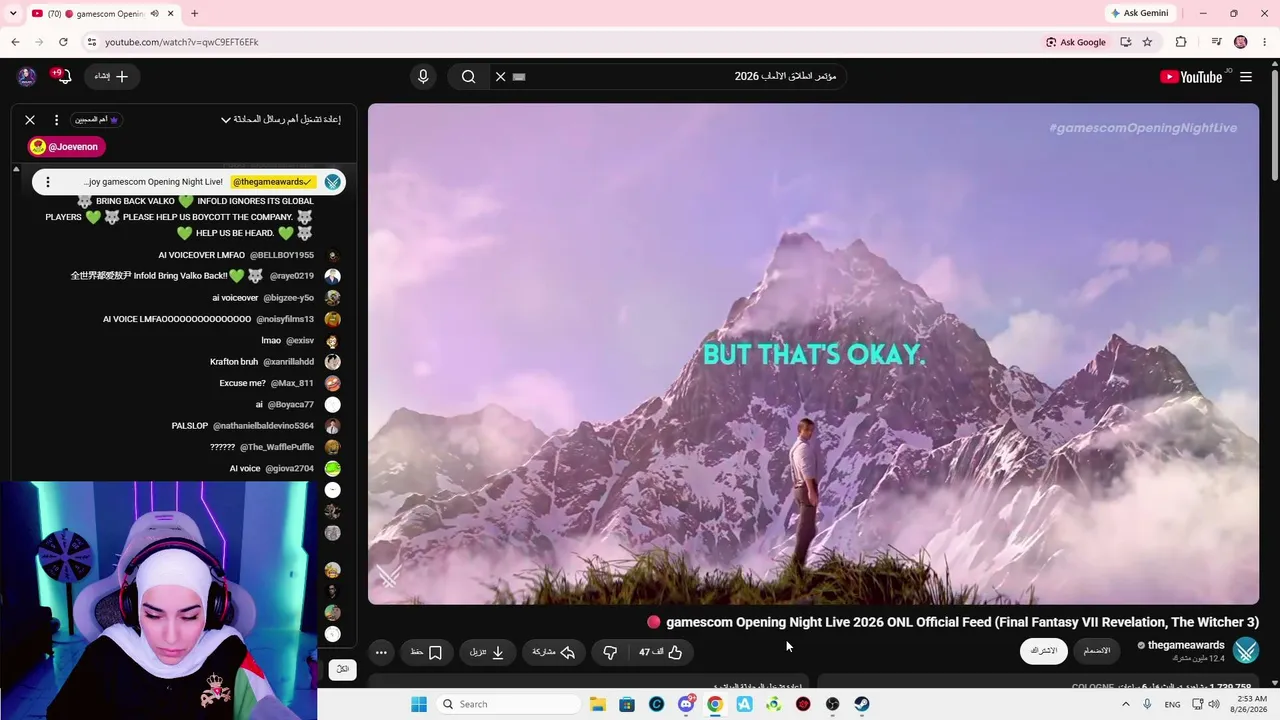Open OBS Studio from the taskbar
The image size is (1280, 720).
(x=832, y=704)
